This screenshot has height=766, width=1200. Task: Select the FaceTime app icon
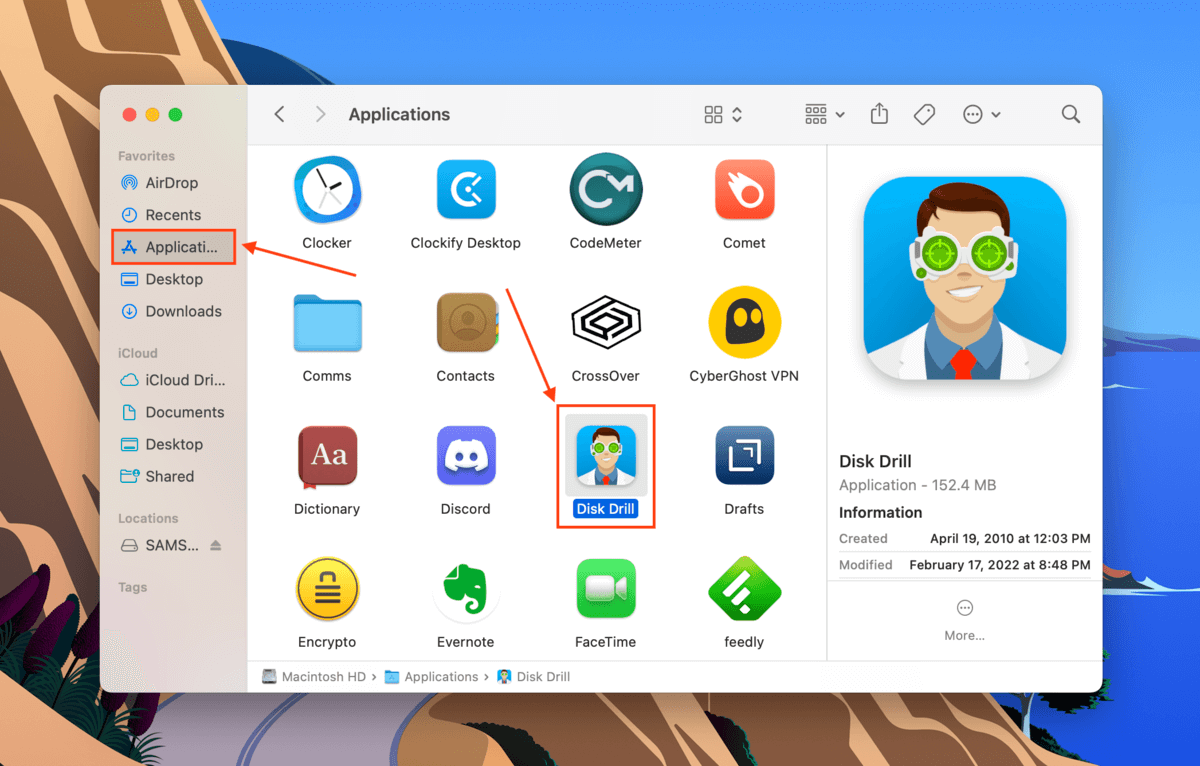pyautogui.click(x=606, y=589)
